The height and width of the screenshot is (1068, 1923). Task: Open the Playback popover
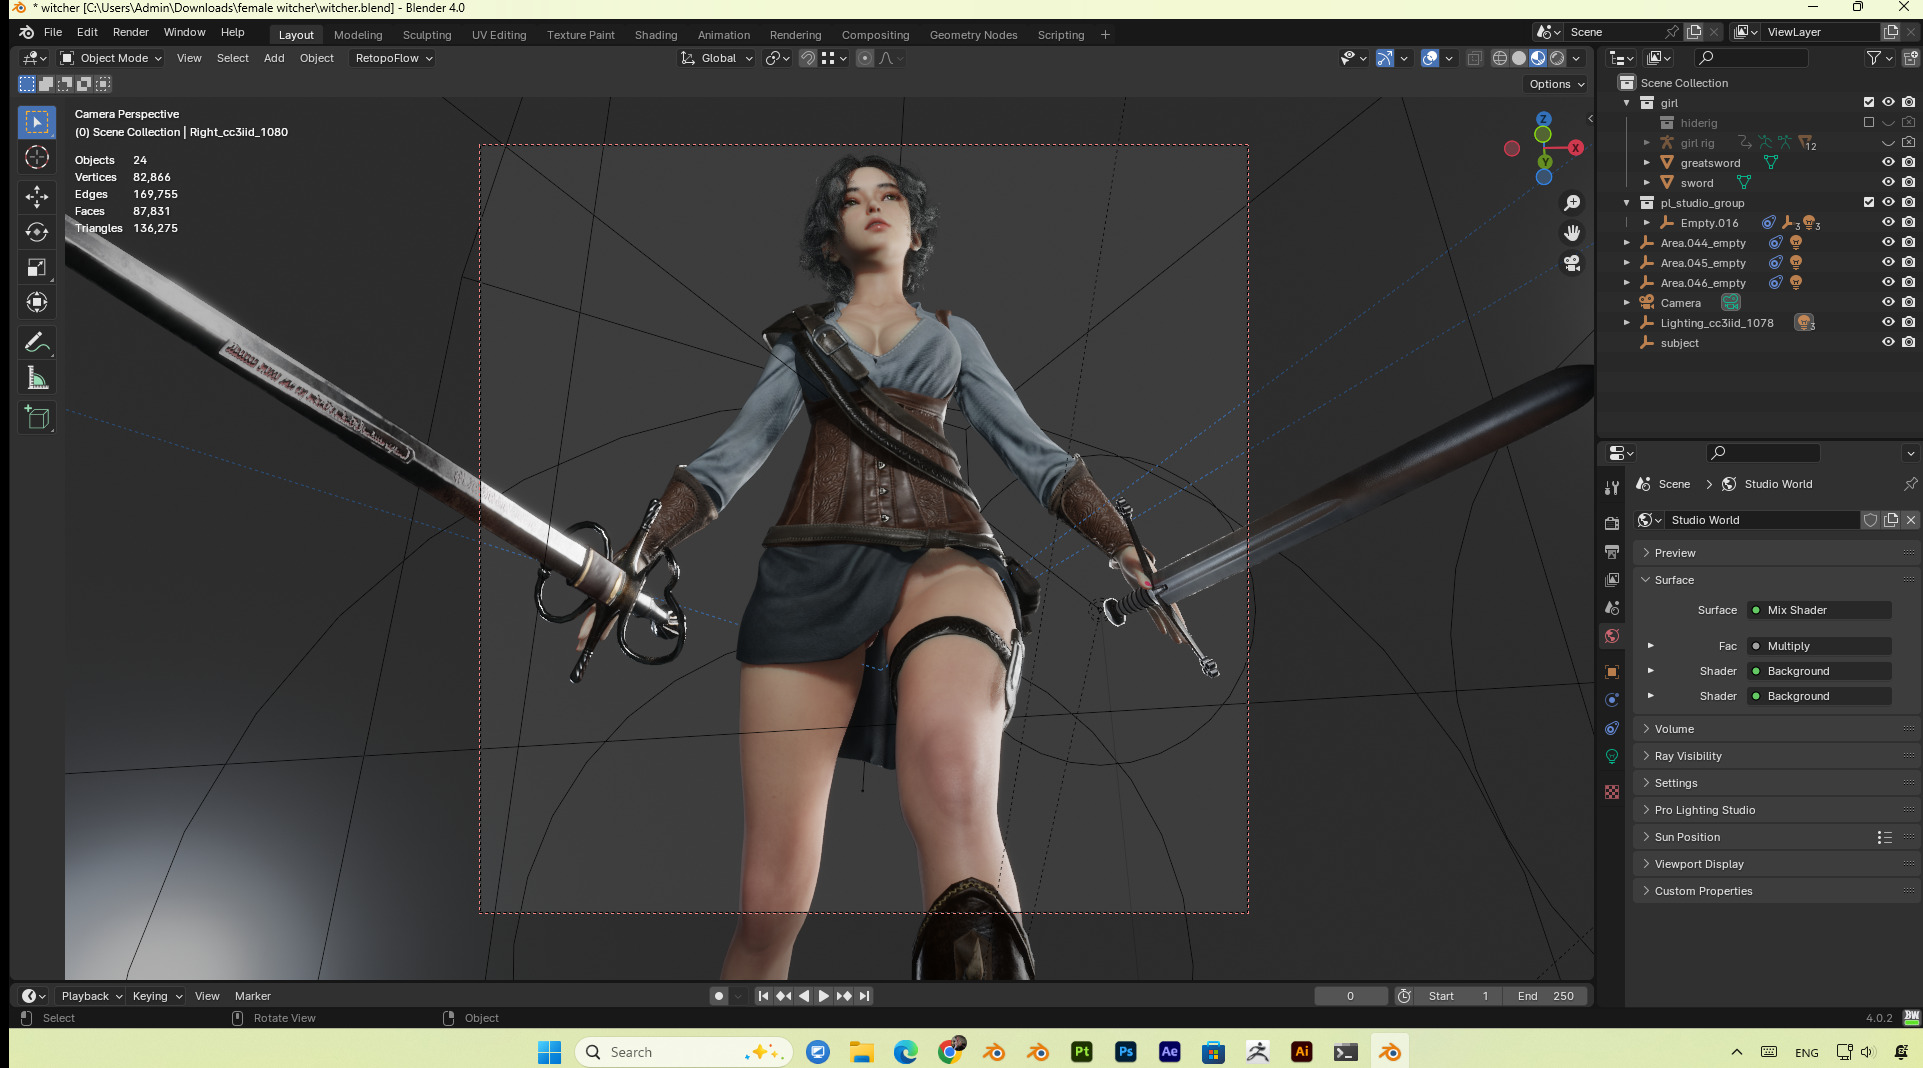click(x=91, y=996)
